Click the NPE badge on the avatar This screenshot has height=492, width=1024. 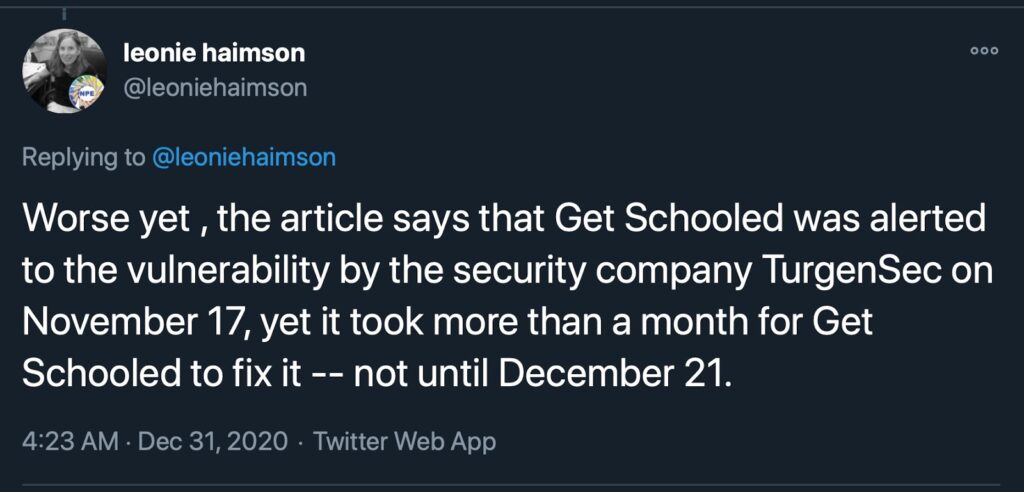pyautogui.click(x=88, y=94)
